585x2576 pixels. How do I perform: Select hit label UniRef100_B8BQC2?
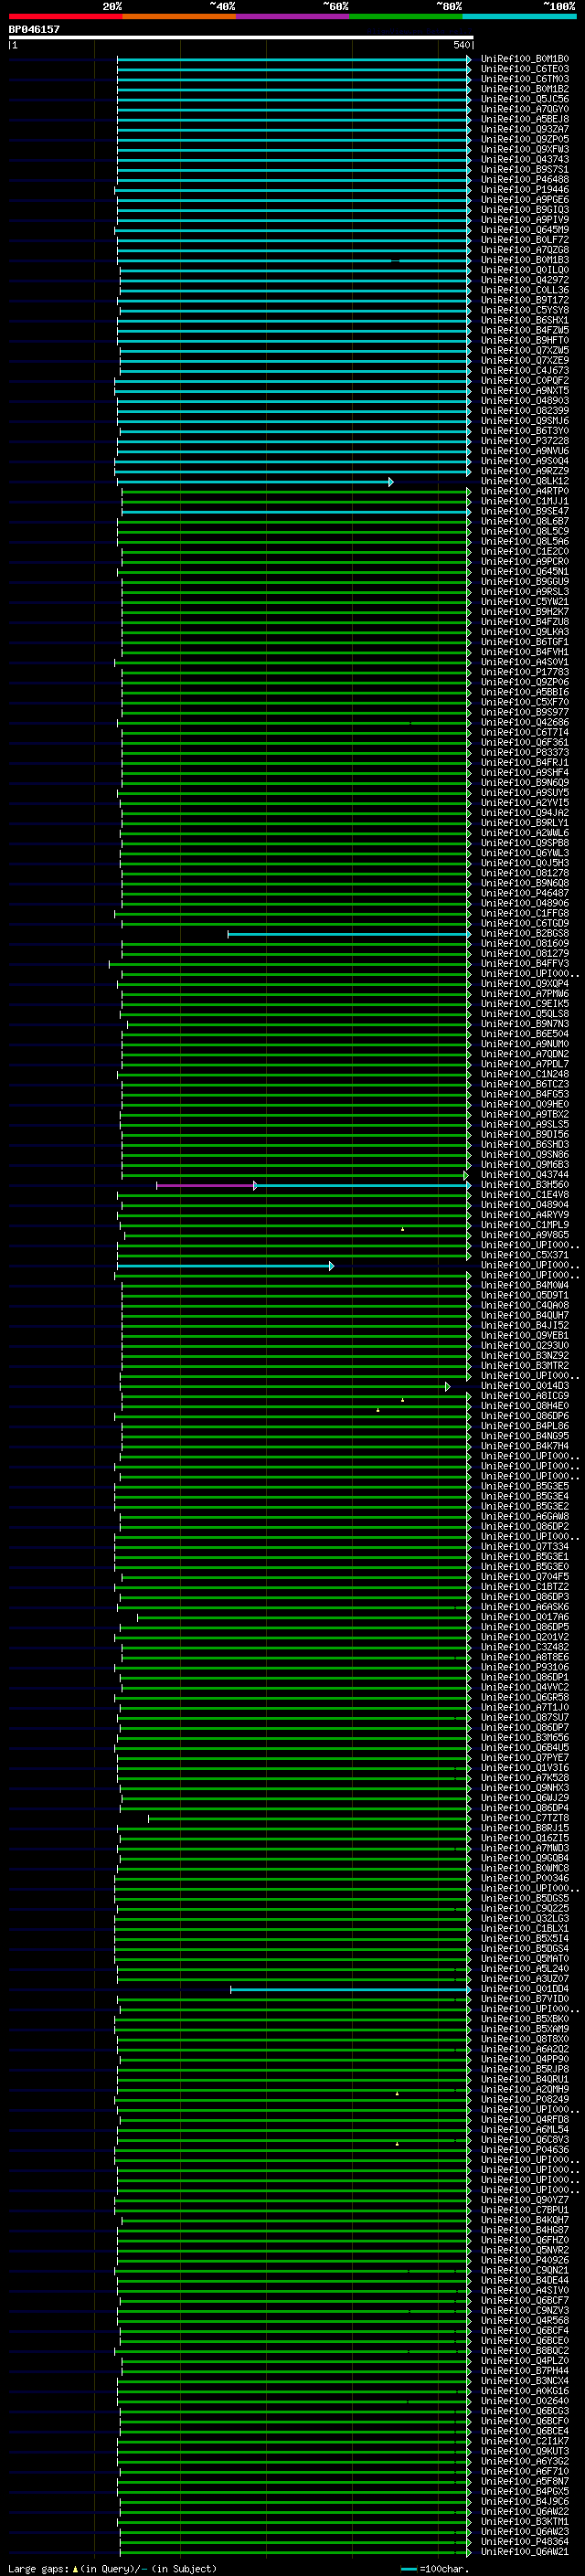[x=525, y=2352]
